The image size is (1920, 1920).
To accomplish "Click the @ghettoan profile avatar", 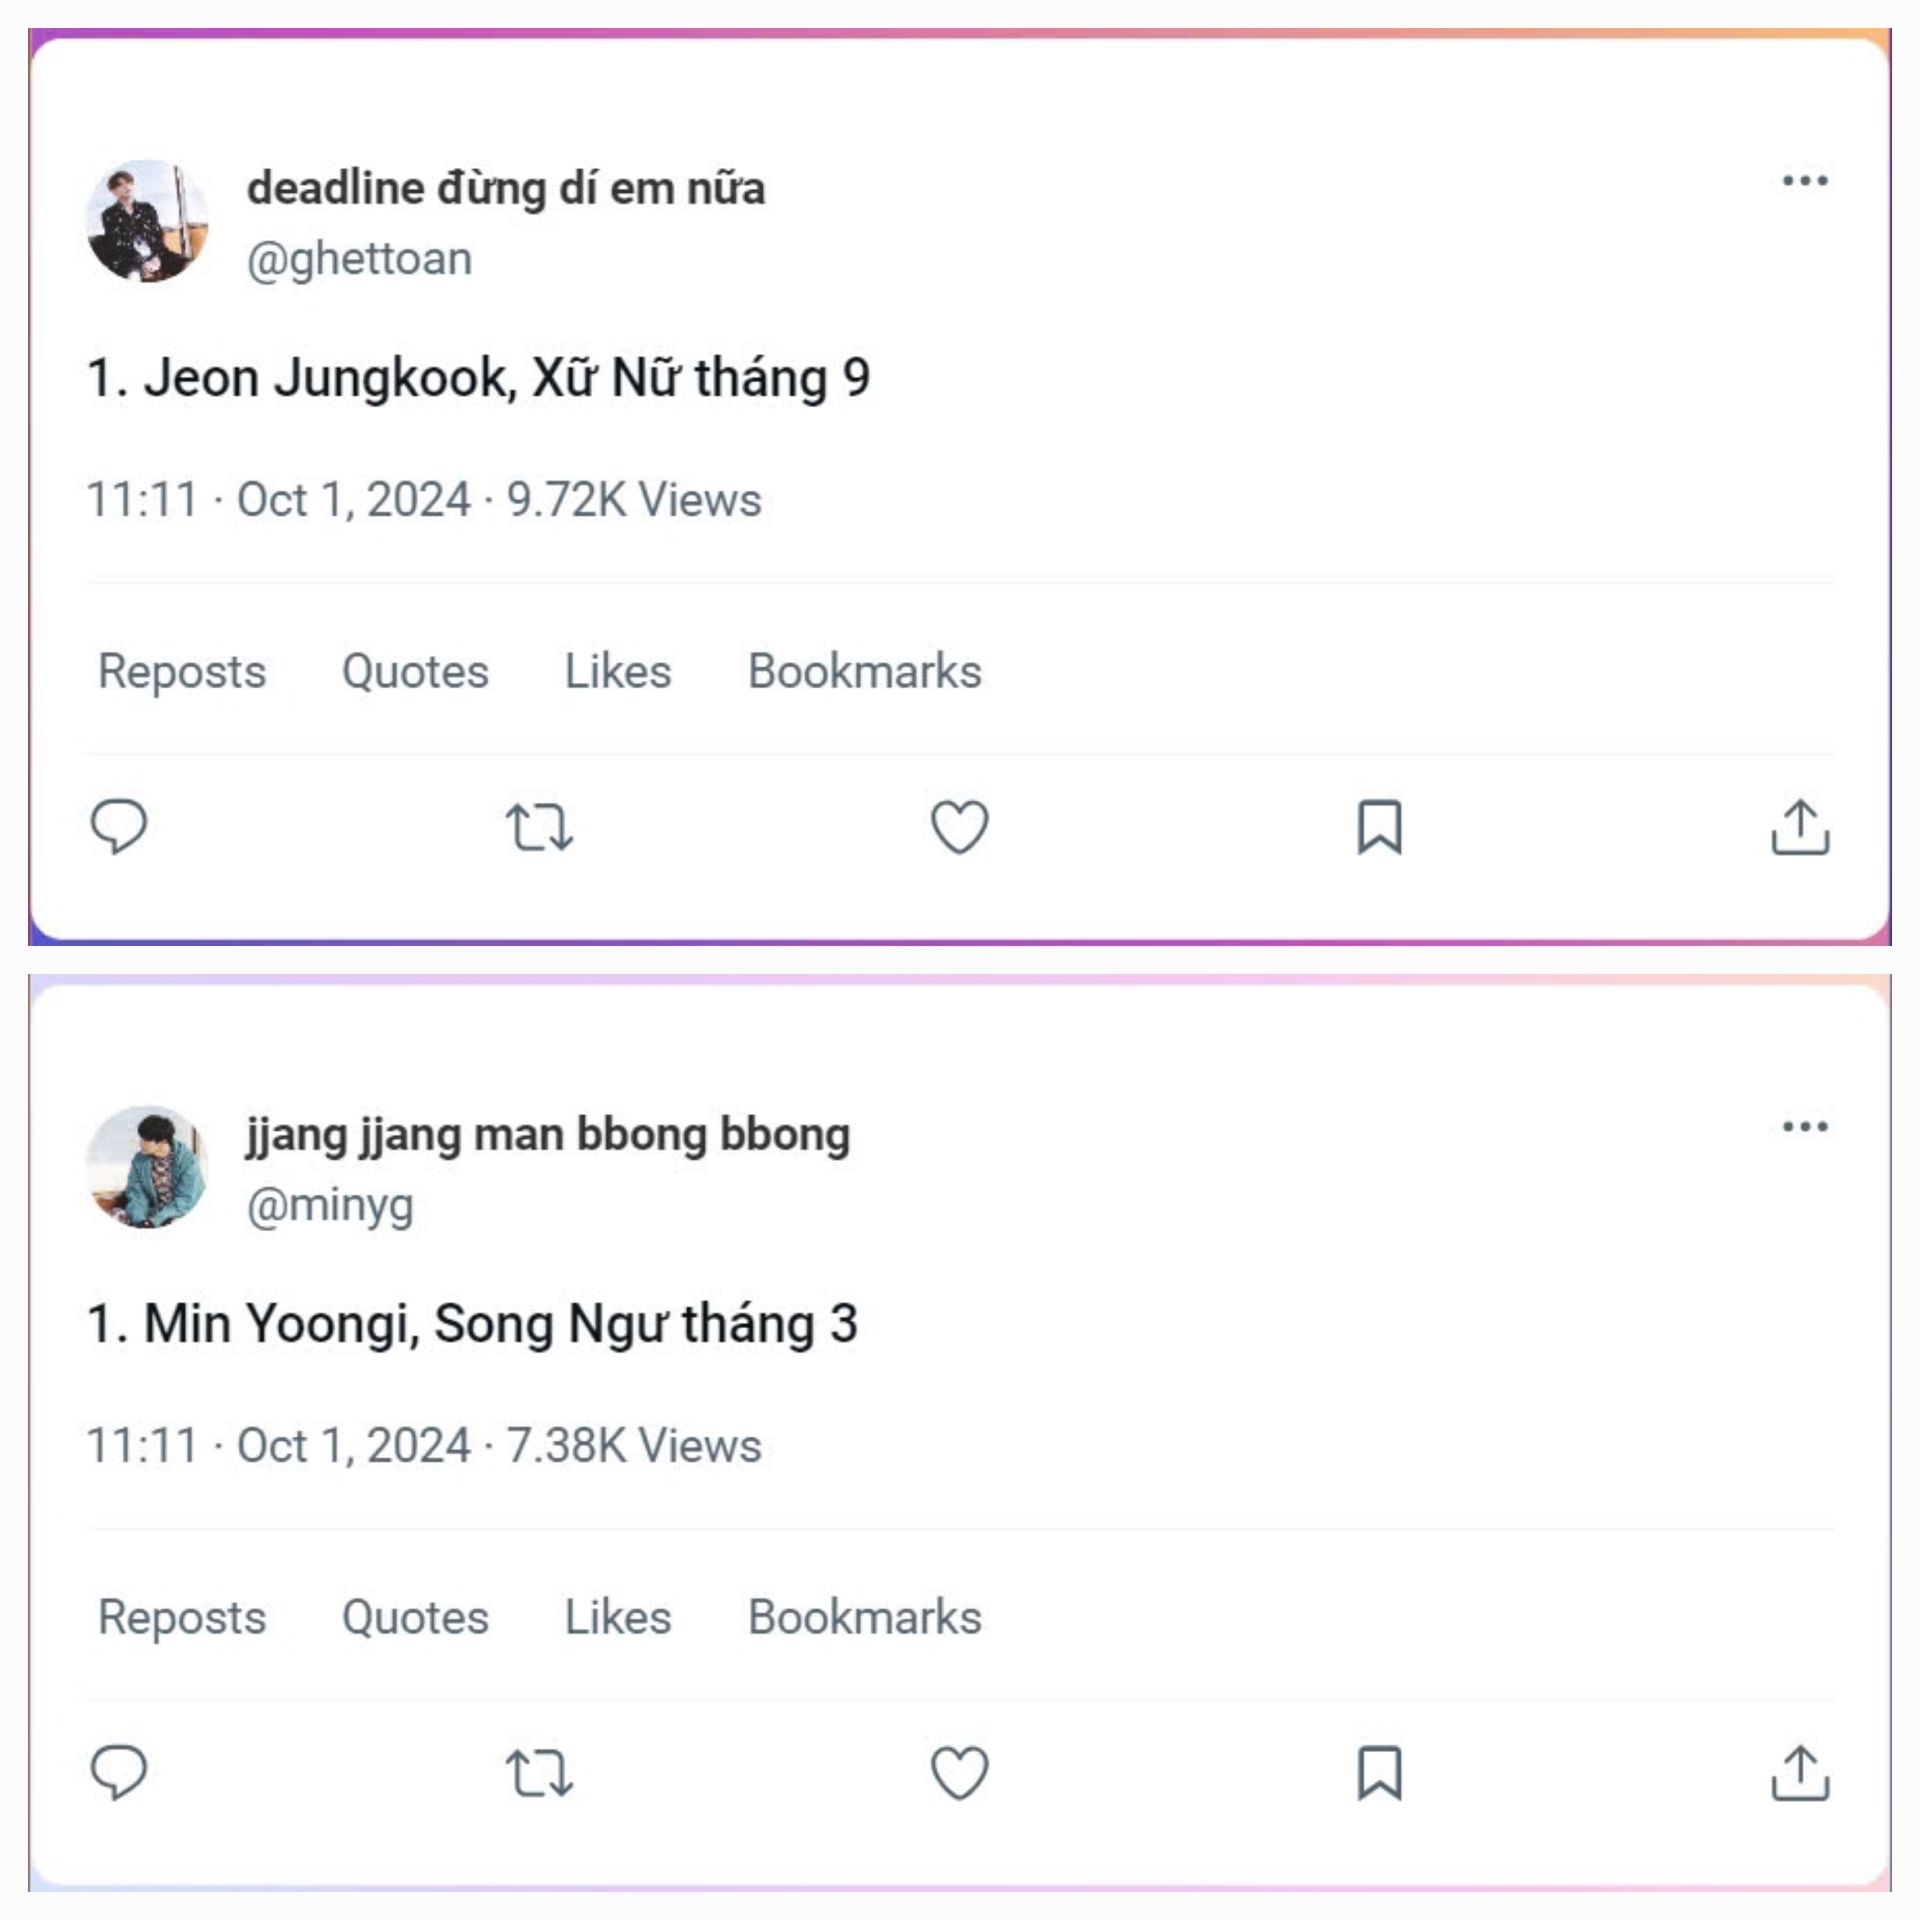I will 147,221.
